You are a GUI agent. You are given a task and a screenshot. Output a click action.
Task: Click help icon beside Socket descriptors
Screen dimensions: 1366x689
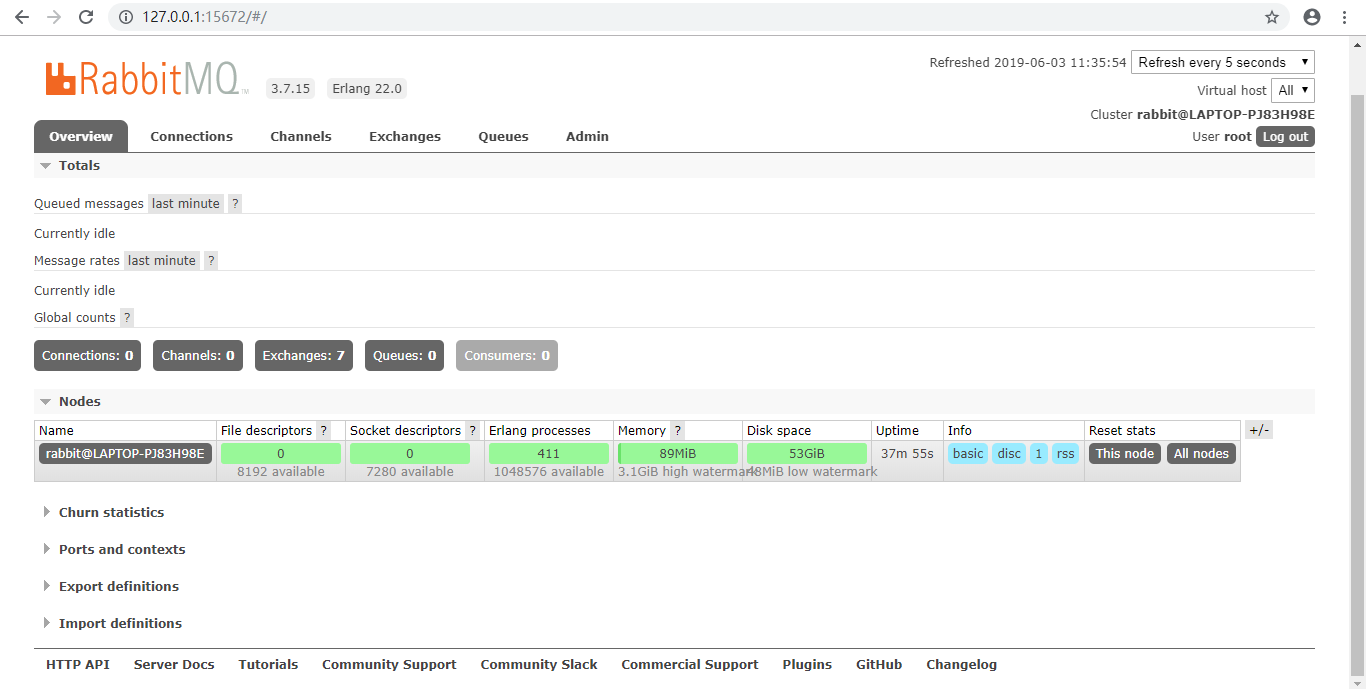click(472, 430)
